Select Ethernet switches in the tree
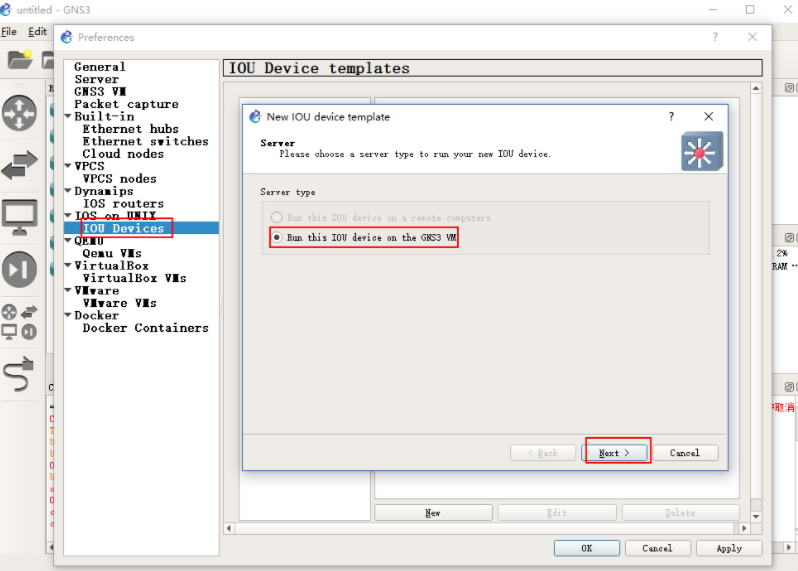798x571 pixels. tap(146, 141)
